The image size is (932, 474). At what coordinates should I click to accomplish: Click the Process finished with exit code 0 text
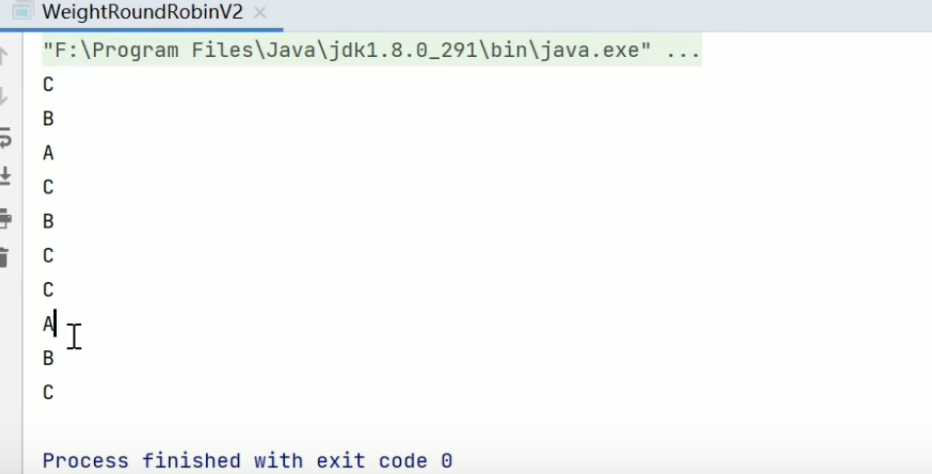[247, 461]
